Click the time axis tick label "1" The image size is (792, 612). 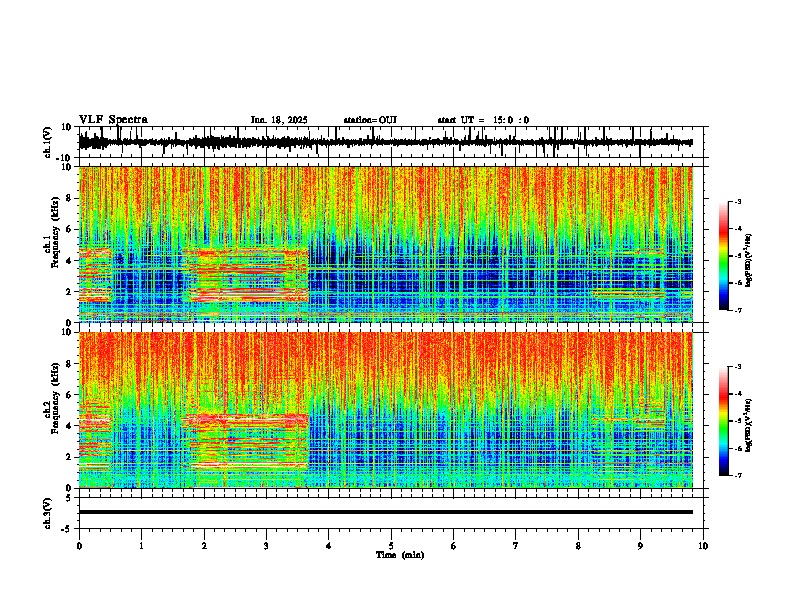pos(141,546)
